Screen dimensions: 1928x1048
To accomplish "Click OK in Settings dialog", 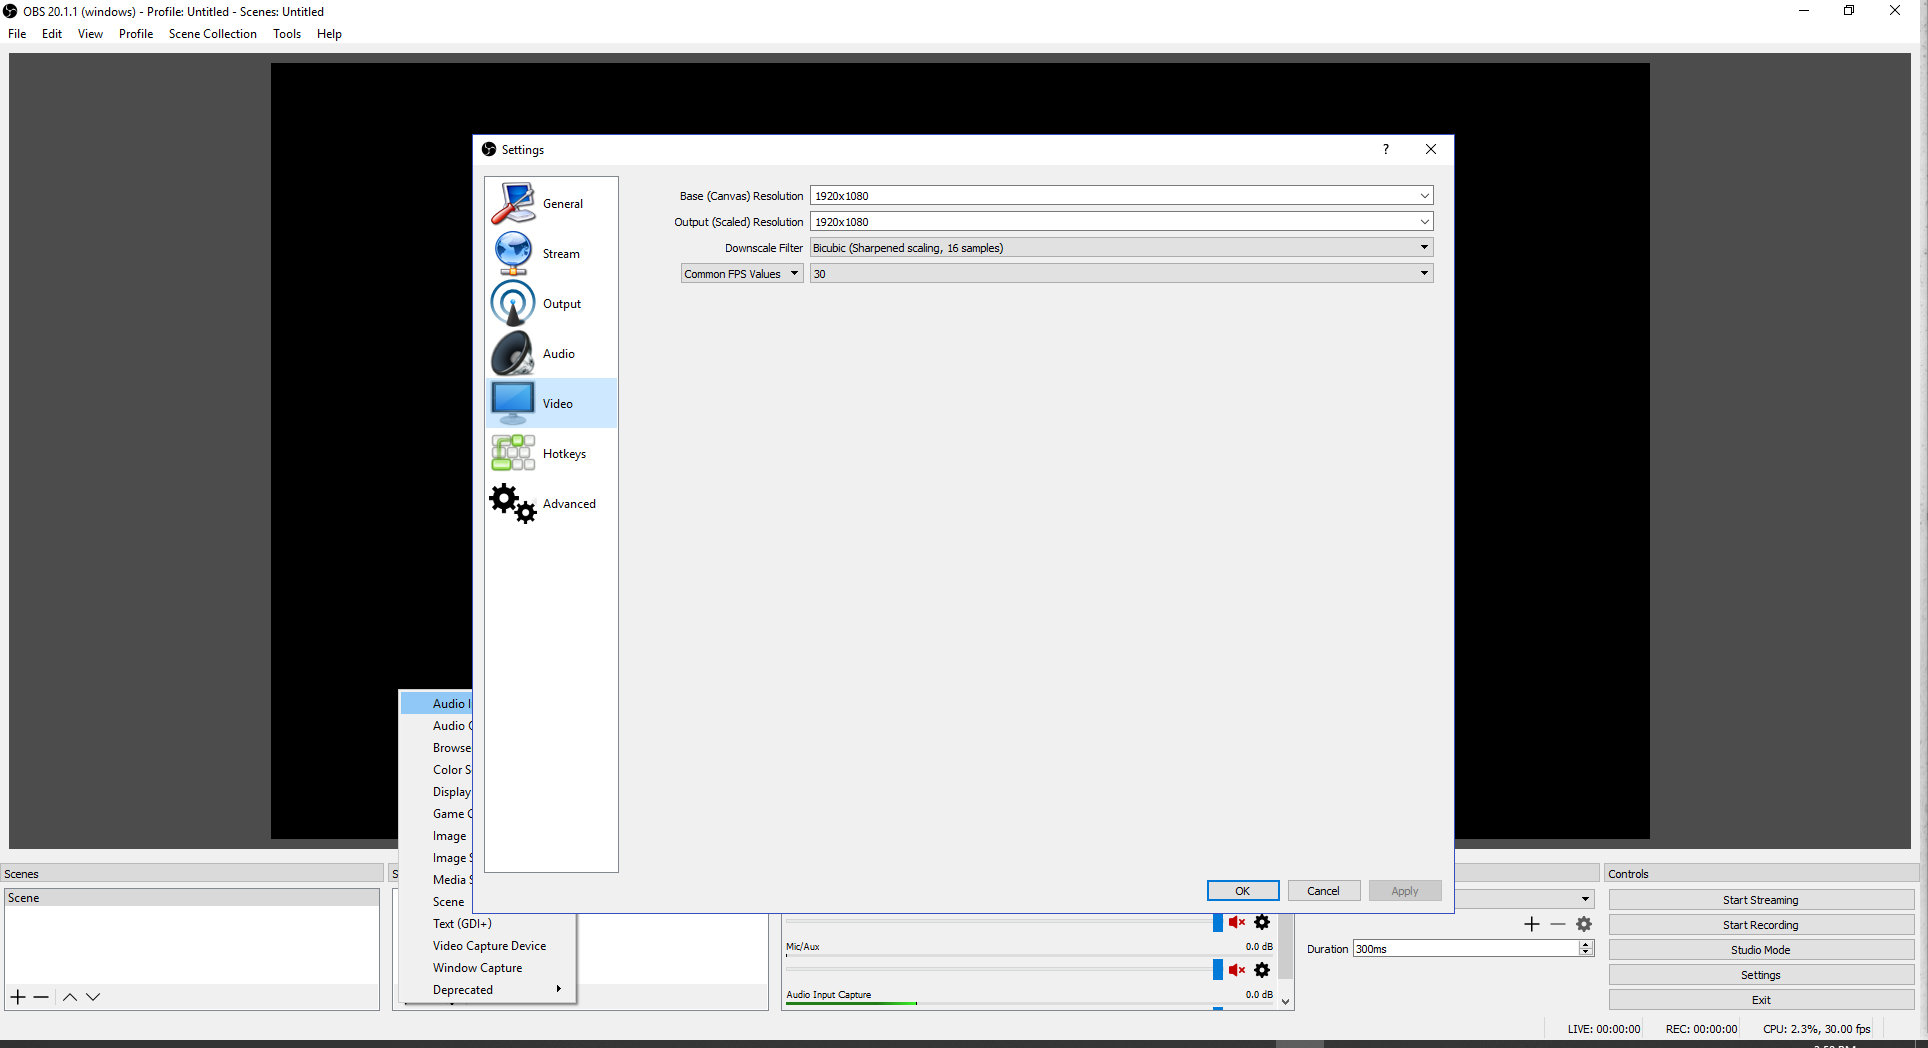I will 1243,891.
